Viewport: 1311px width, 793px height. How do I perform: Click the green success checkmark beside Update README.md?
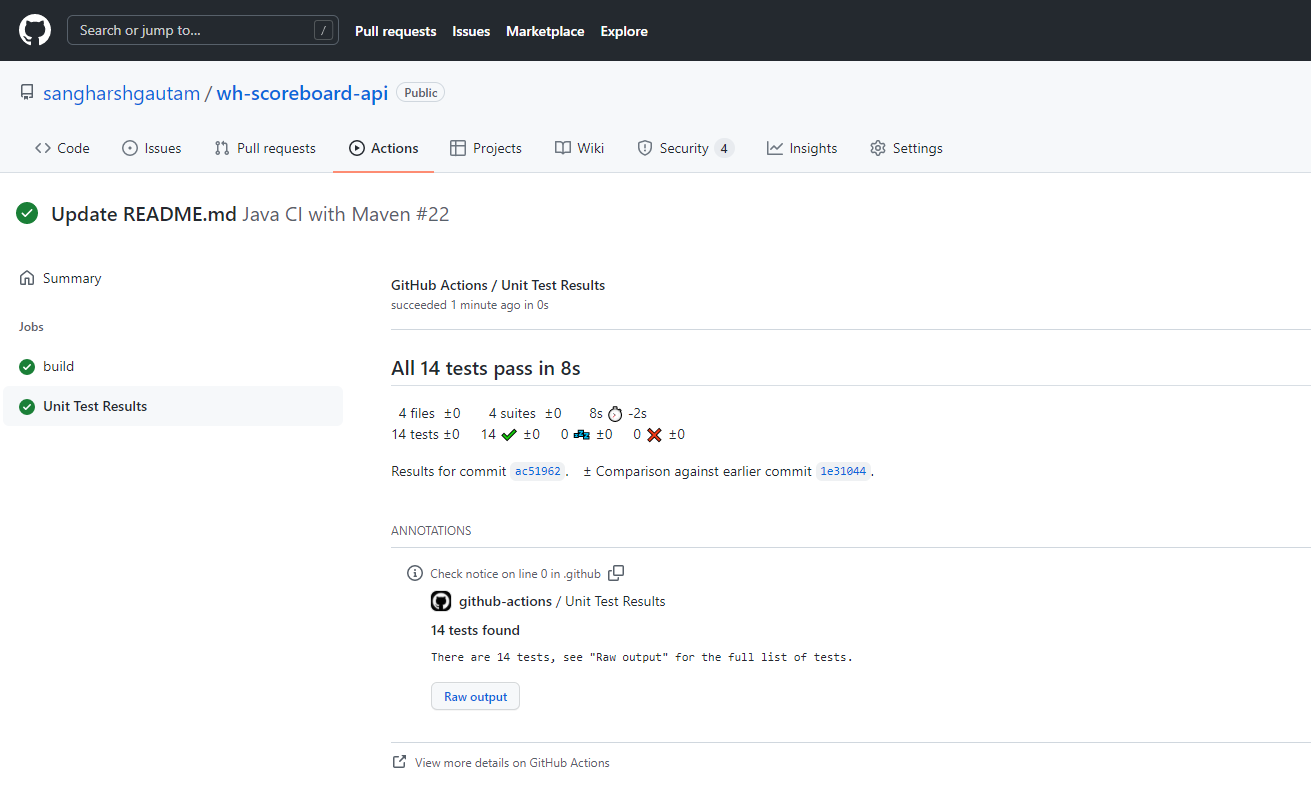click(x=27, y=213)
